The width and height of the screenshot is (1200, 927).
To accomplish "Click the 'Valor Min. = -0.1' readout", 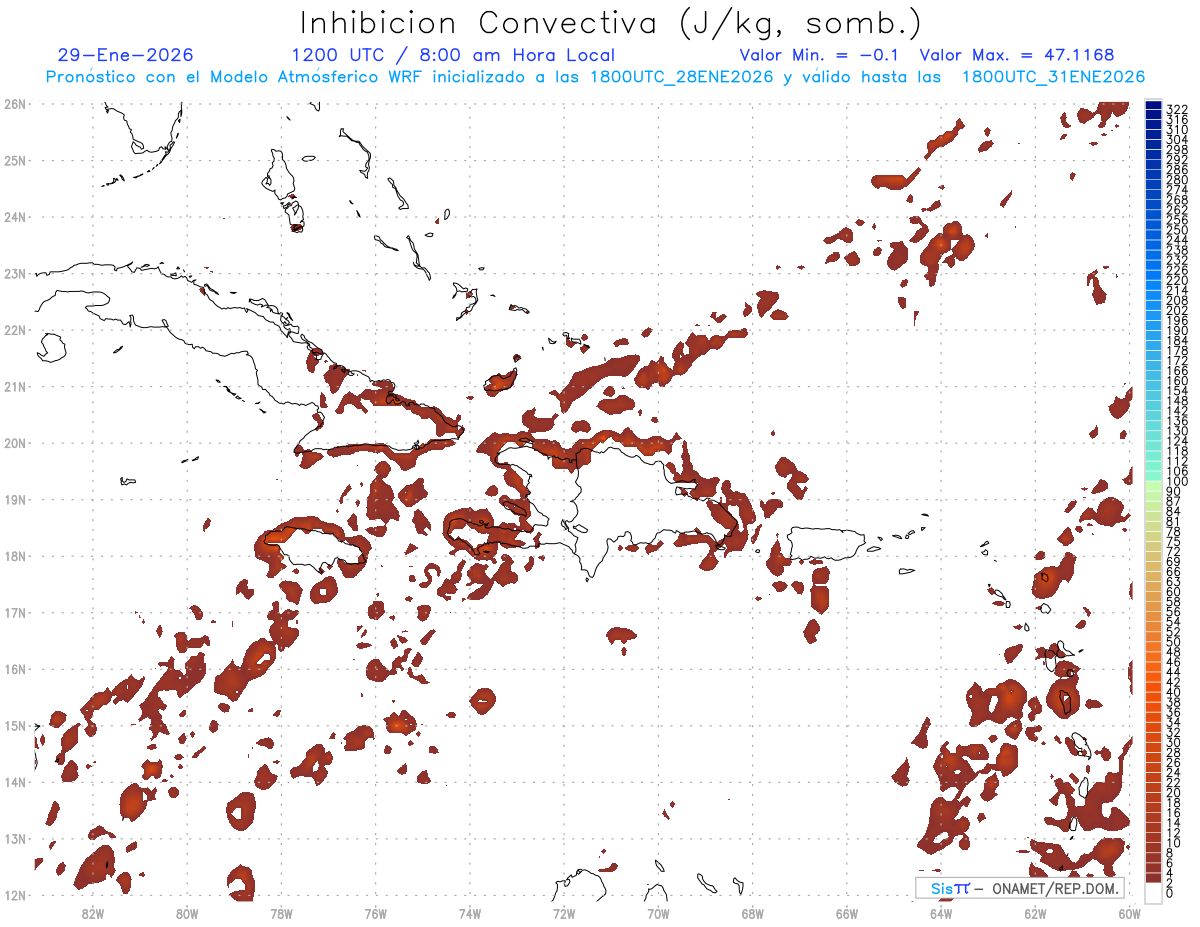I will click(821, 55).
